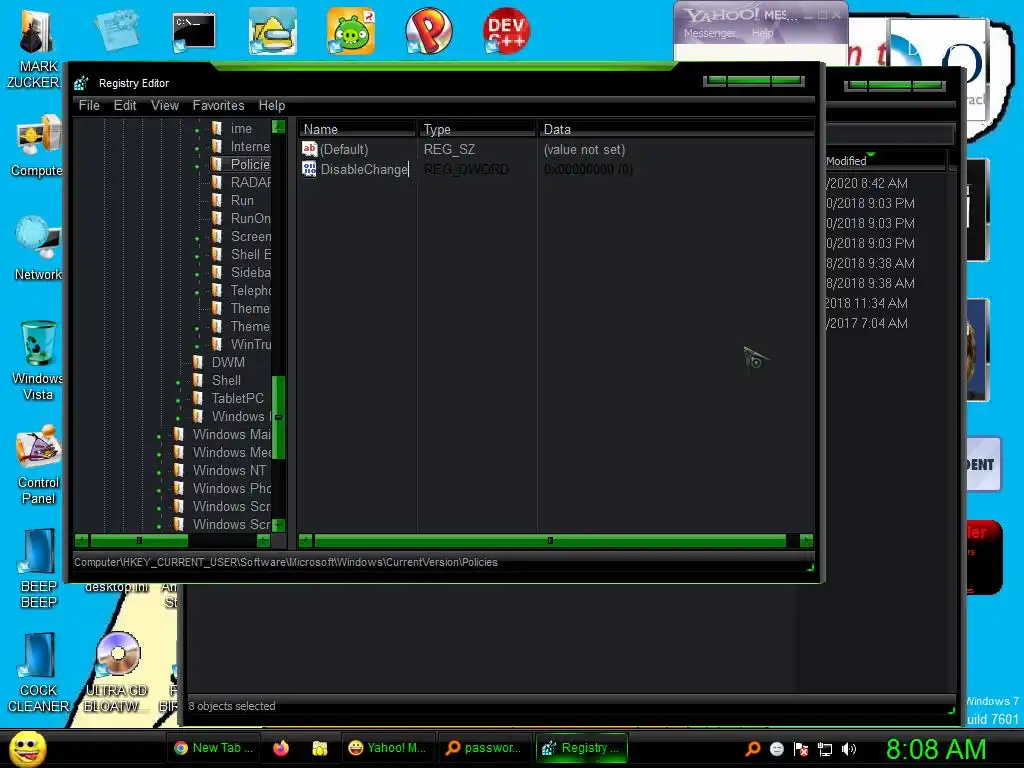The height and width of the screenshot is (768, 1024).
Task: Click the tree pane horizontal scrollbar thumb
Action: pos(139,540)
